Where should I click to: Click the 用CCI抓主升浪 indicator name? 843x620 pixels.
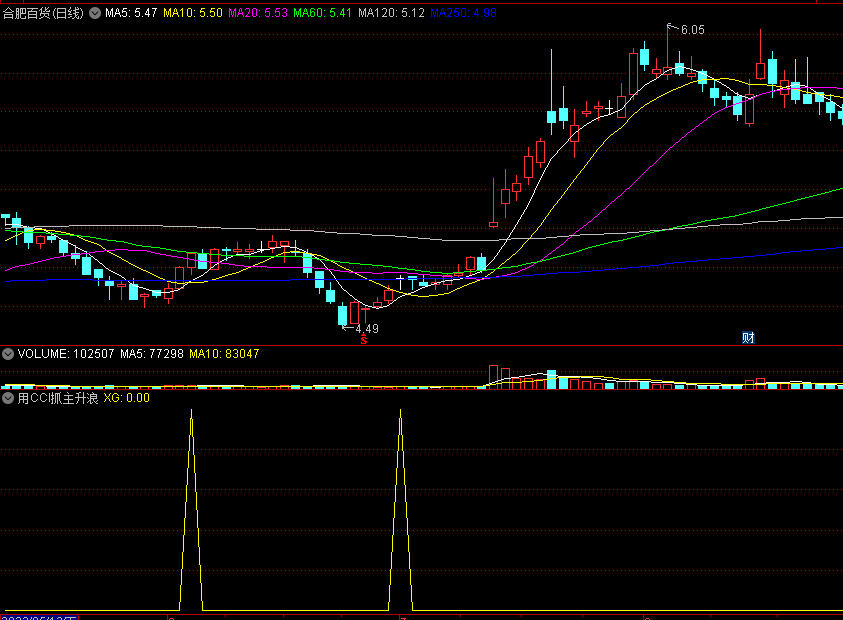point(58,398)
